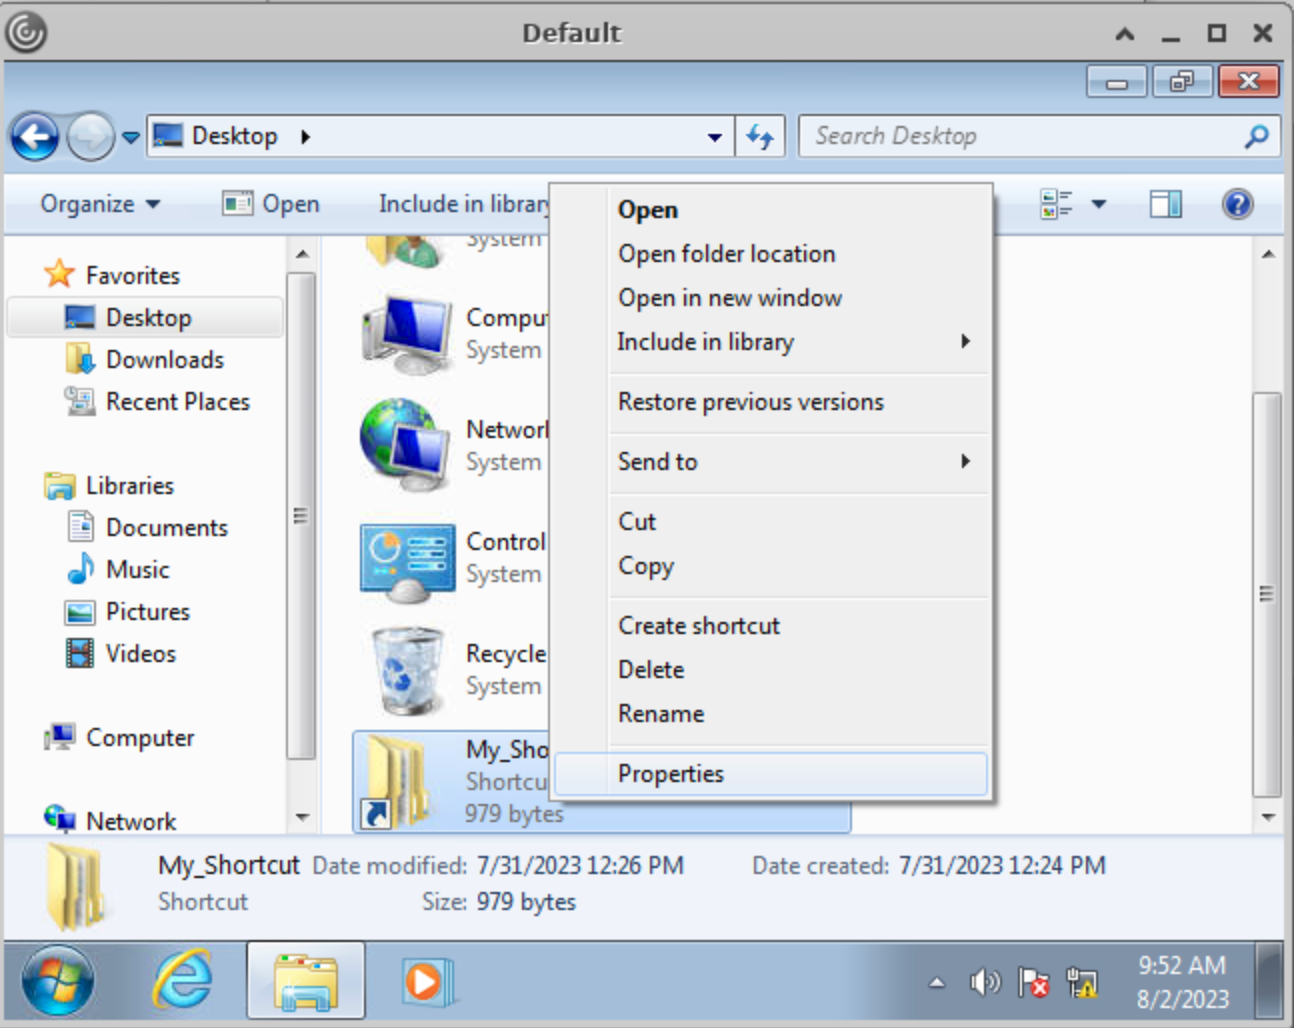Expand the Organize dropdown menu
The height and width of the screenshot is (1028, 1294).
pyautogui.click(x=100, y=204)
